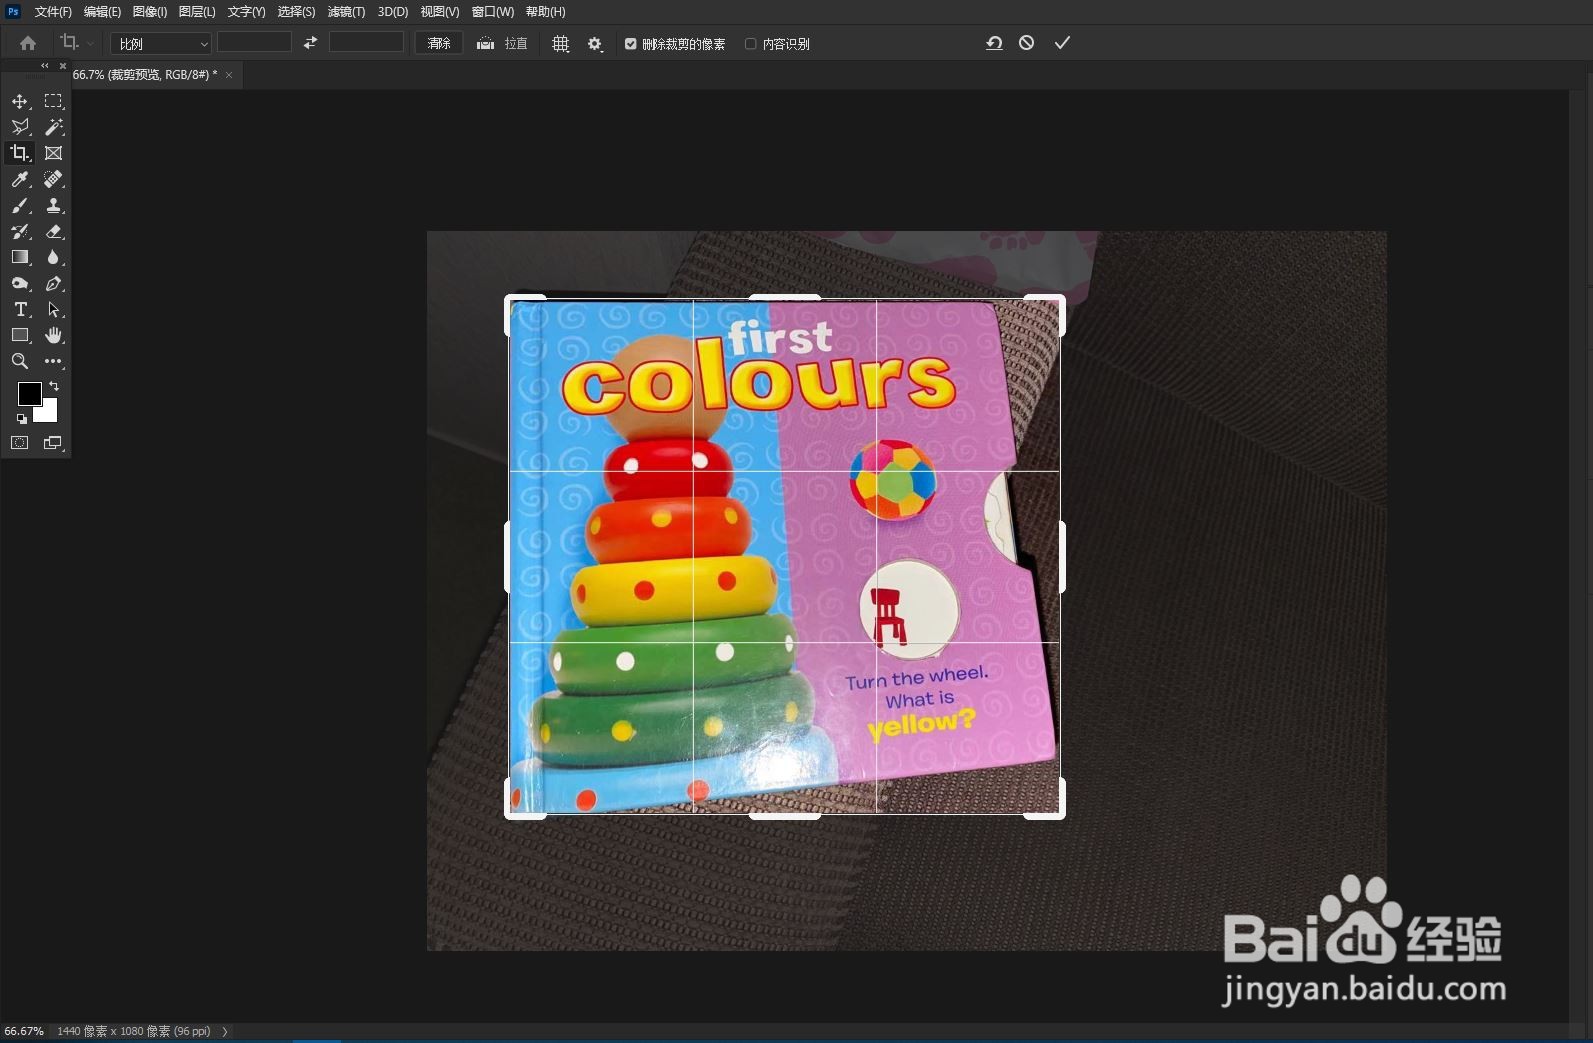Open the 选择(S) menu

[296, 12]
